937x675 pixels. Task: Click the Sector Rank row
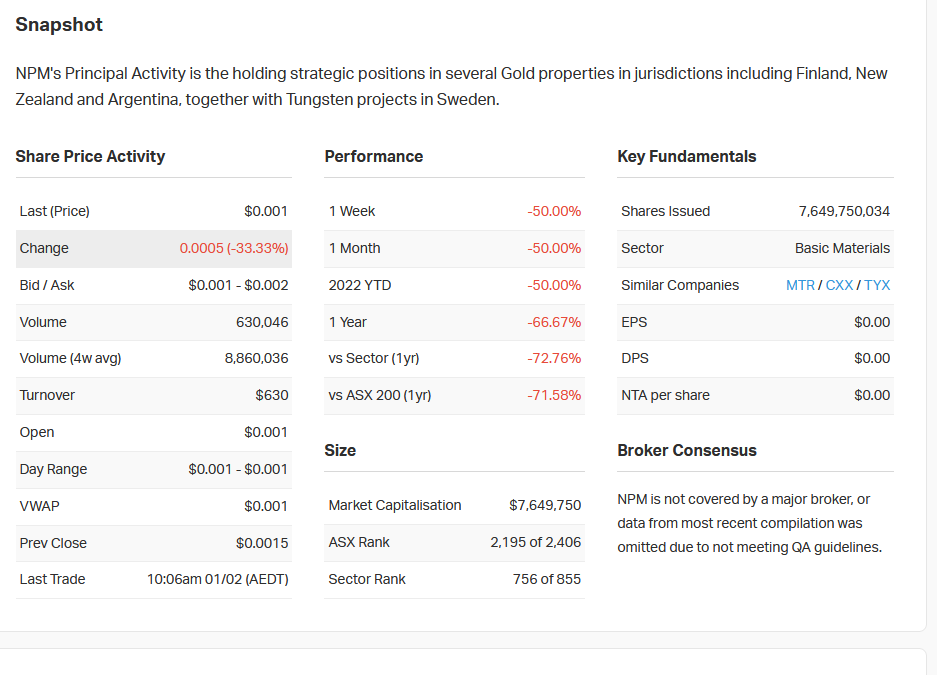tap(454, 579)
